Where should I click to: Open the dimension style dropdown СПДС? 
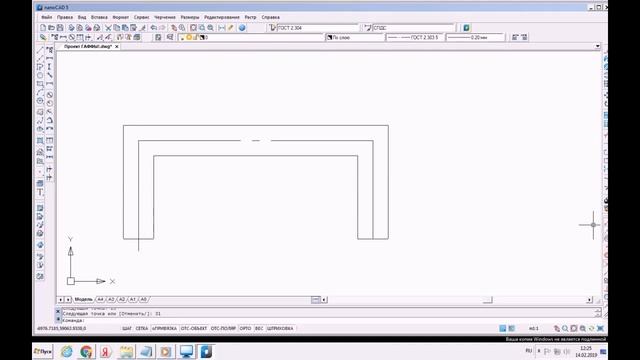413,28
